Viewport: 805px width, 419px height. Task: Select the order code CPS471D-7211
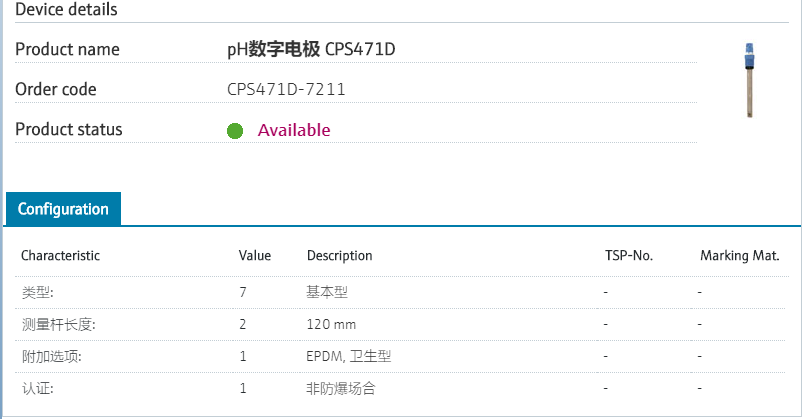click(x=286, y=90)
